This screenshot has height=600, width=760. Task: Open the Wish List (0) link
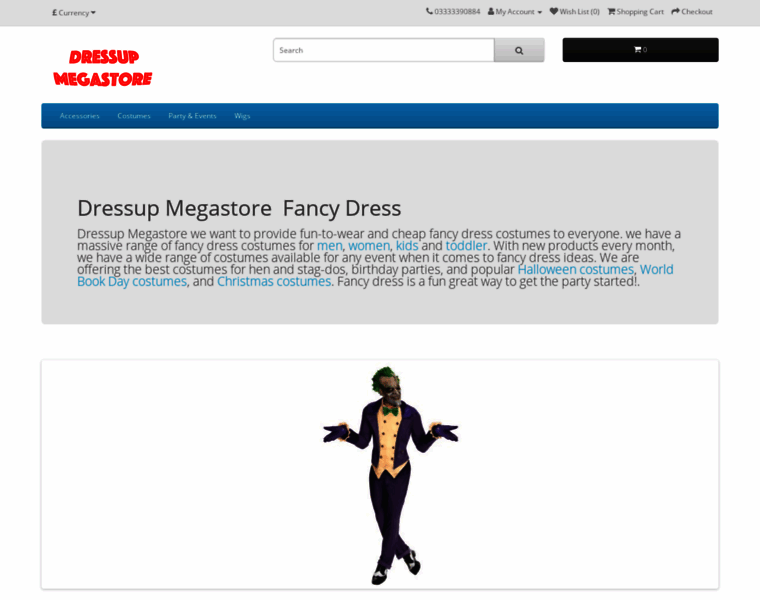click(x=575, y=12)
